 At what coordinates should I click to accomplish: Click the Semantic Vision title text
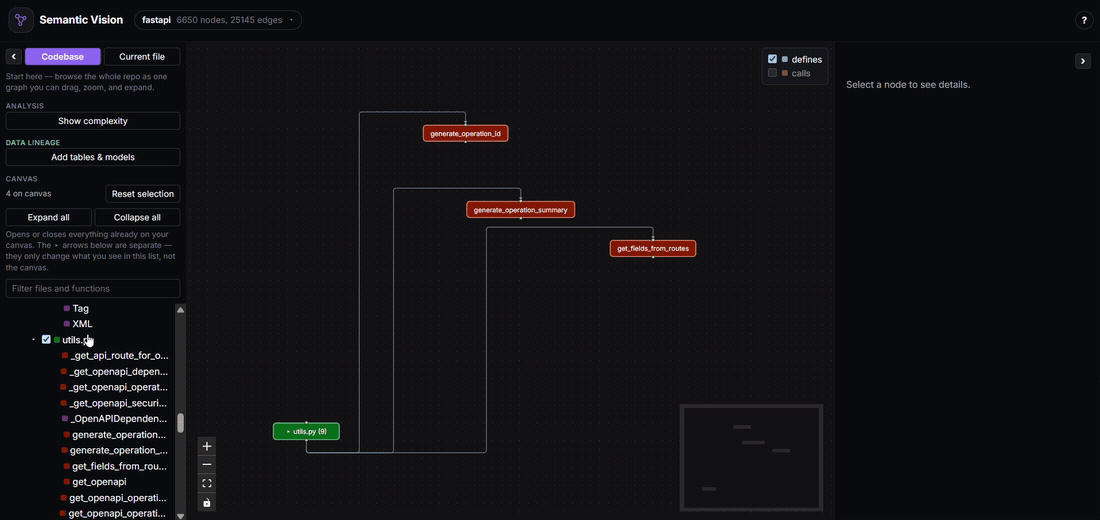click(x=81, y=20)
